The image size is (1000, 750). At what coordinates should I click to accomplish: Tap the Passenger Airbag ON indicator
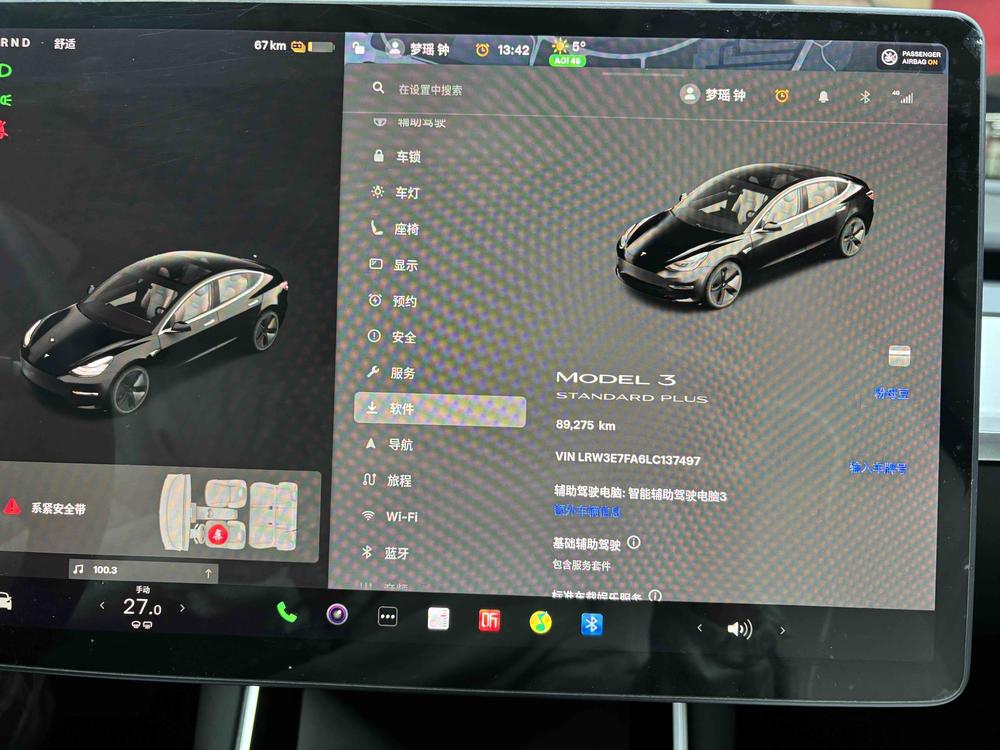pyautogui.click(x=911, y=58)
